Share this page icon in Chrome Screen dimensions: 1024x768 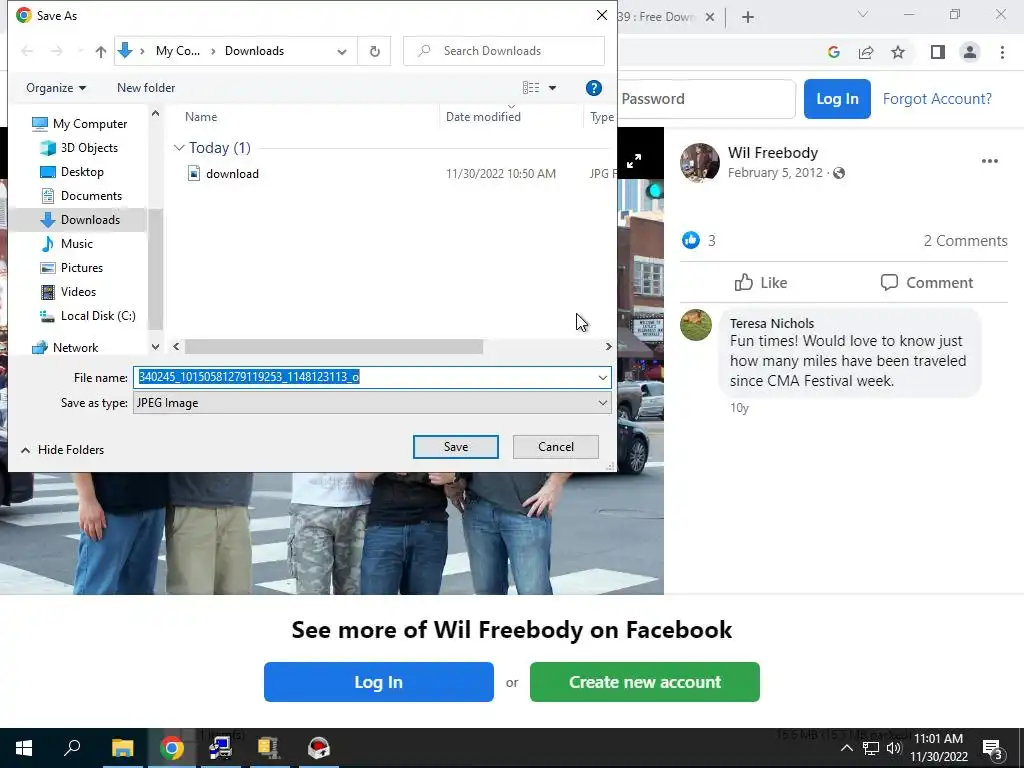[866, 52]
